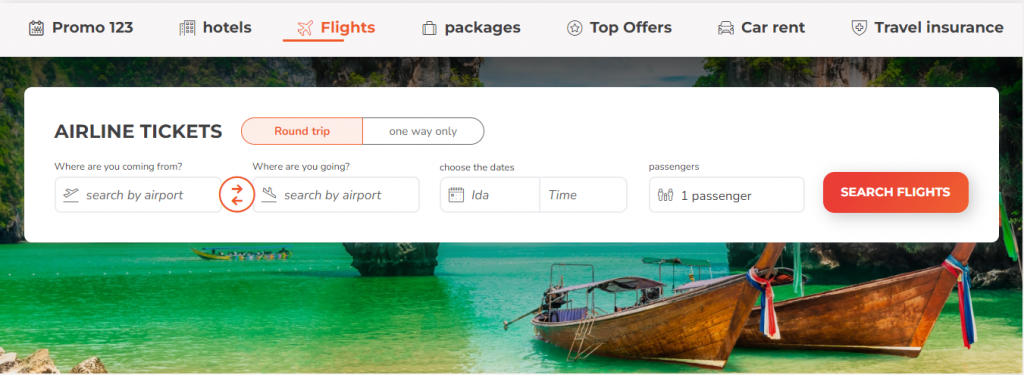
Task: Click the landing plane icon in destination field
Action: 268,194
